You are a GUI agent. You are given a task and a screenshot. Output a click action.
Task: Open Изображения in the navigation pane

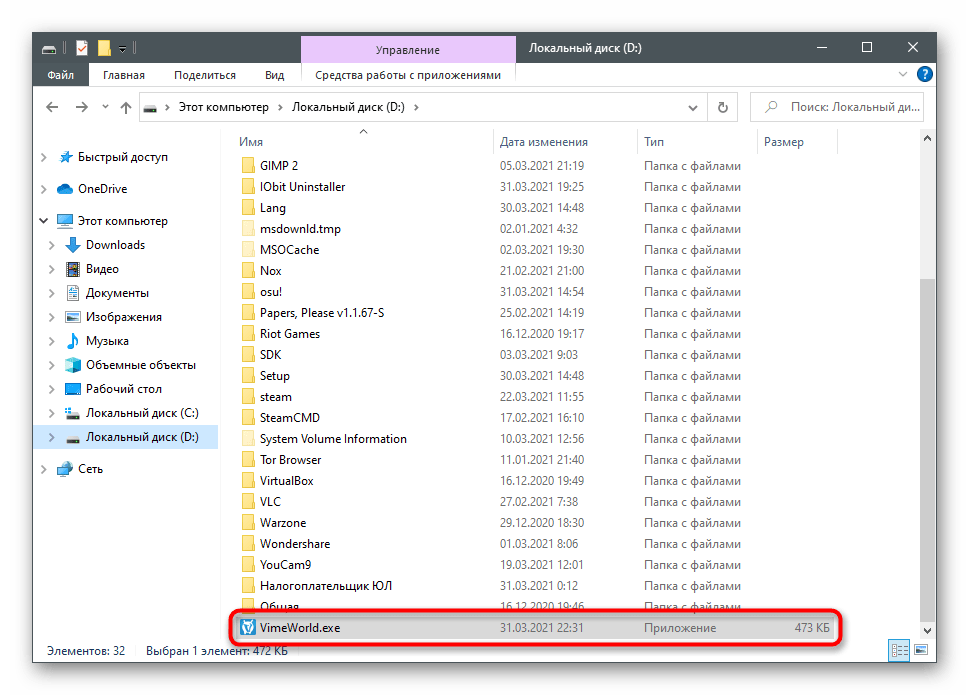click(x=124, y=317)
